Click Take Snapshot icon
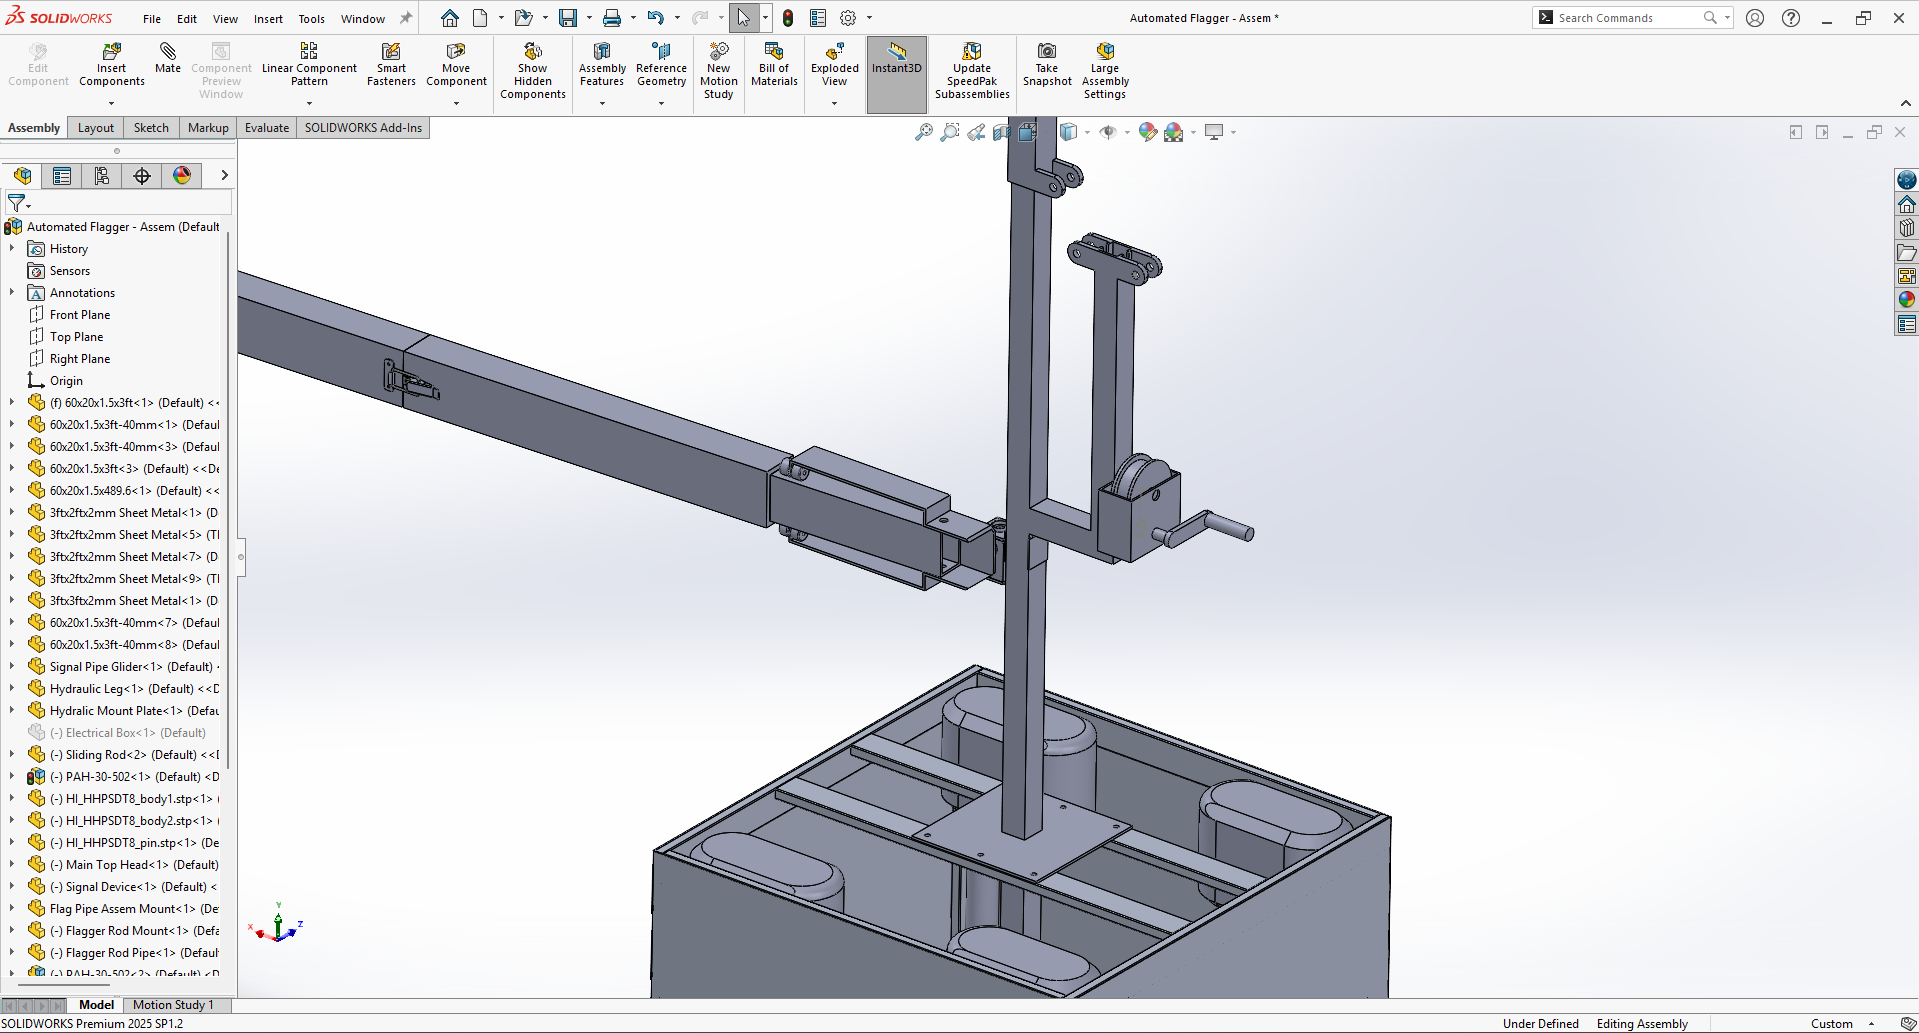The image size is (1919, 1033). [x=1047, y=52]
